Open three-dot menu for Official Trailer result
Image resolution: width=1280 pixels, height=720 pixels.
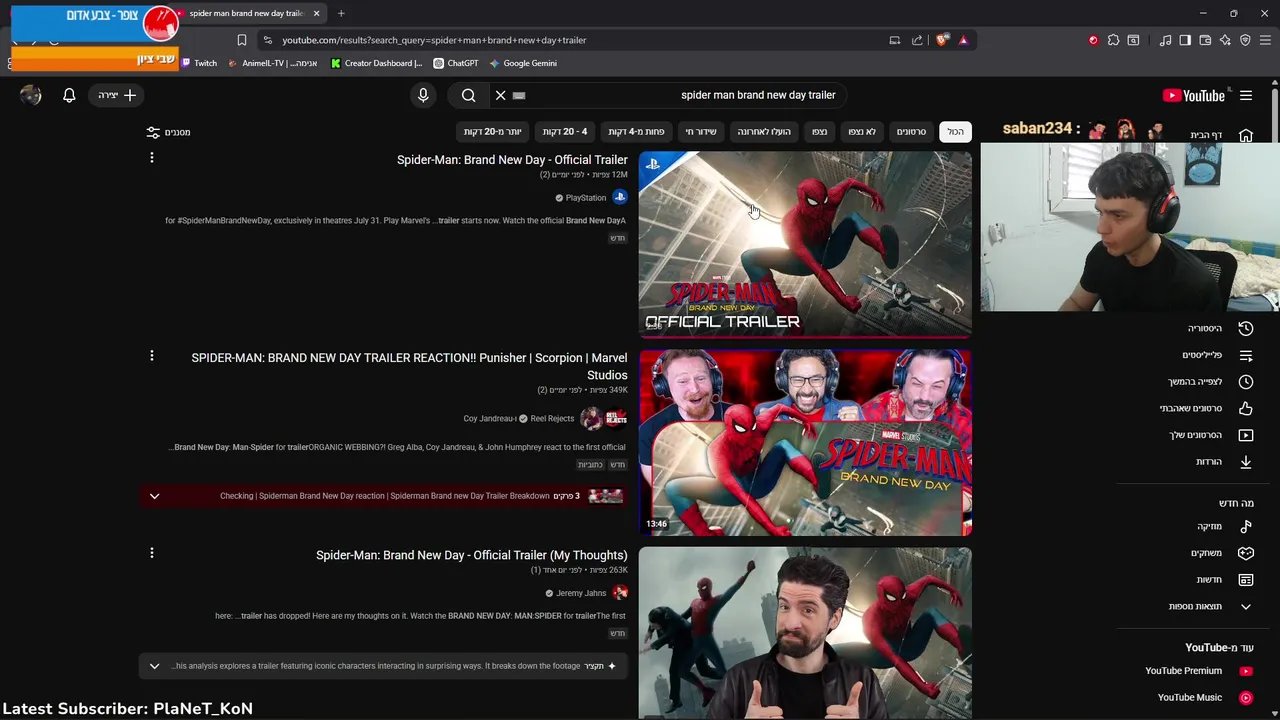[152, 158]
